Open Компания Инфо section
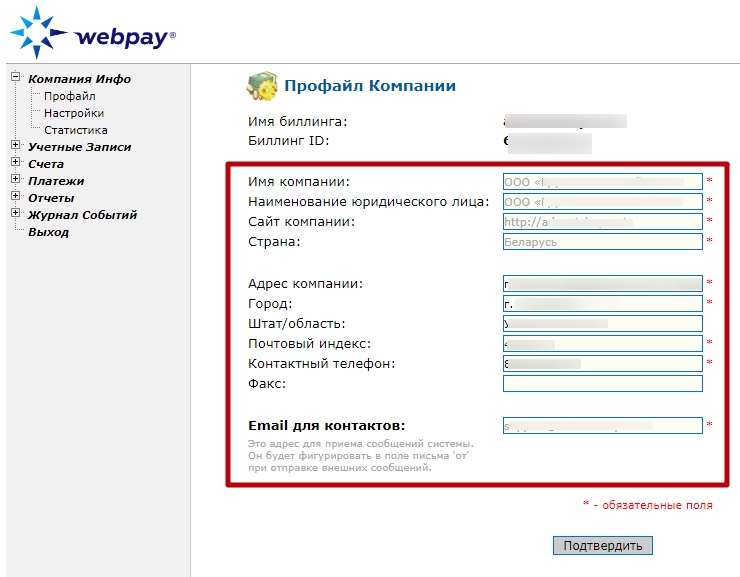The image size is (740, 577). click(x=79, y=79)
